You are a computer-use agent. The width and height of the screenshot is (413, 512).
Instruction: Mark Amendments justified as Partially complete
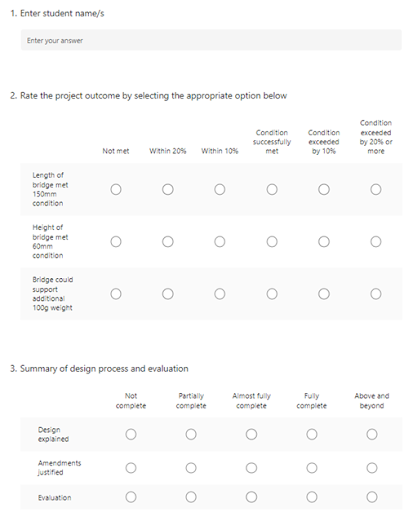(191, 468)
